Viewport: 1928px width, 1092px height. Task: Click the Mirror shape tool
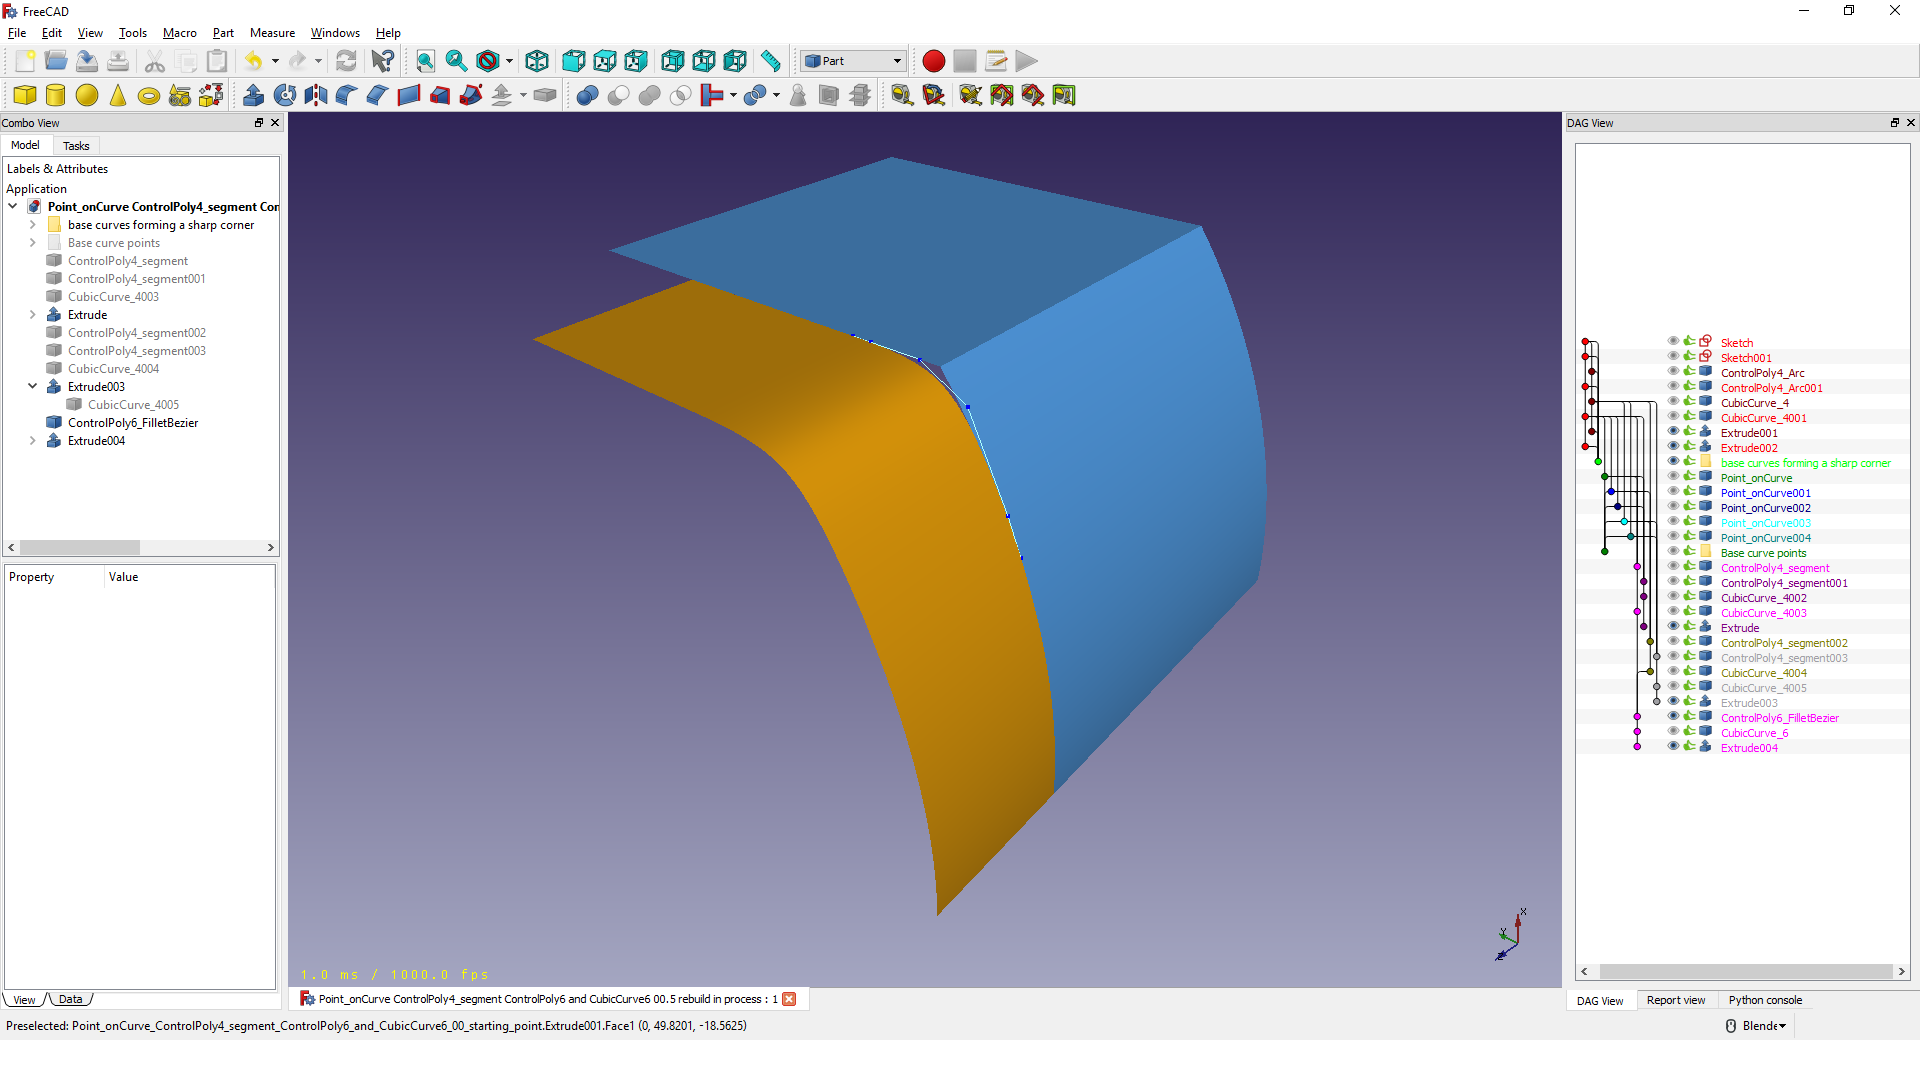pos(316,96)
